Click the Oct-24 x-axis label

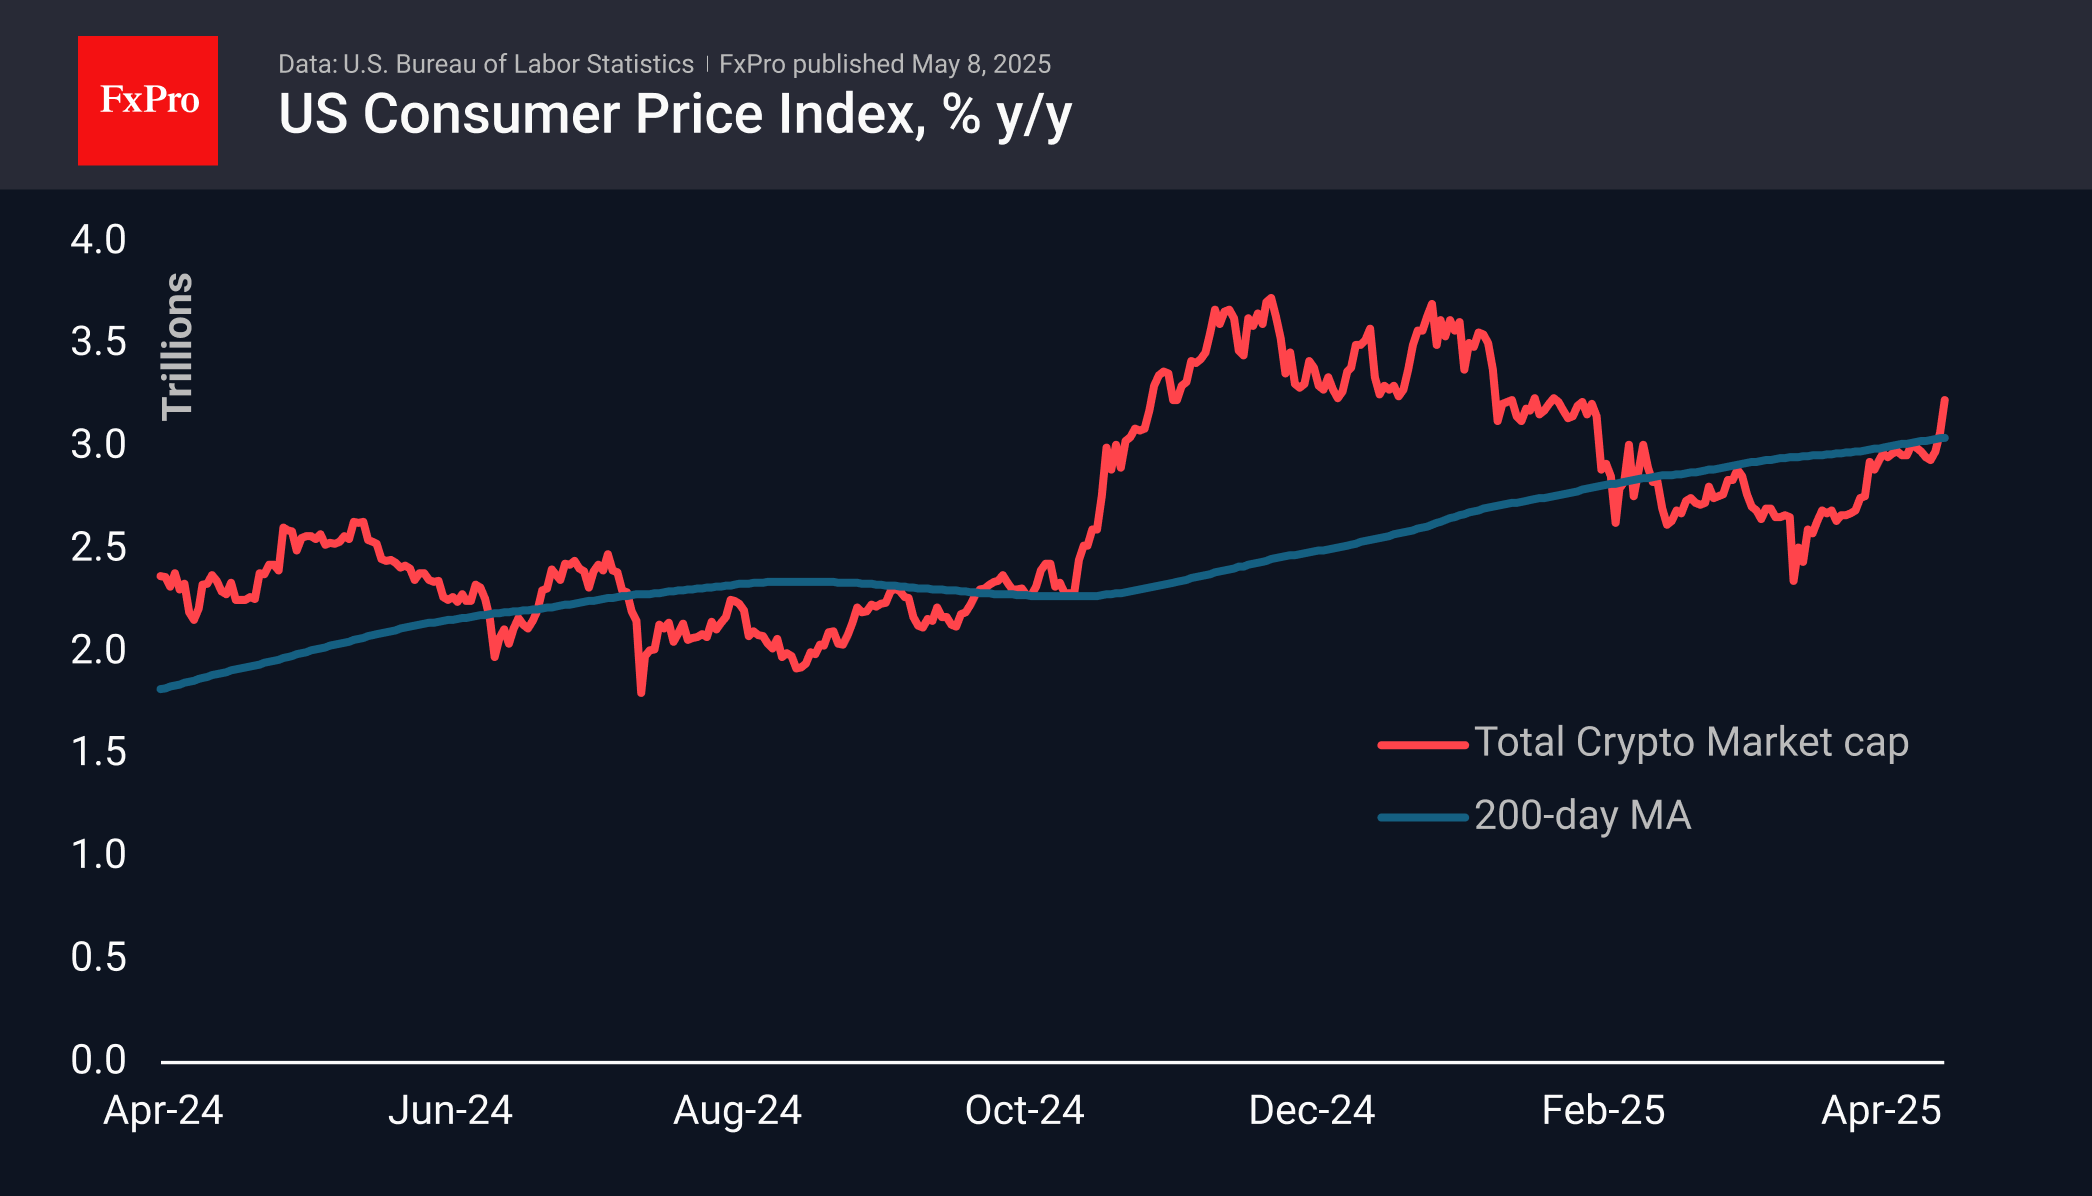pos(1024,1110)
